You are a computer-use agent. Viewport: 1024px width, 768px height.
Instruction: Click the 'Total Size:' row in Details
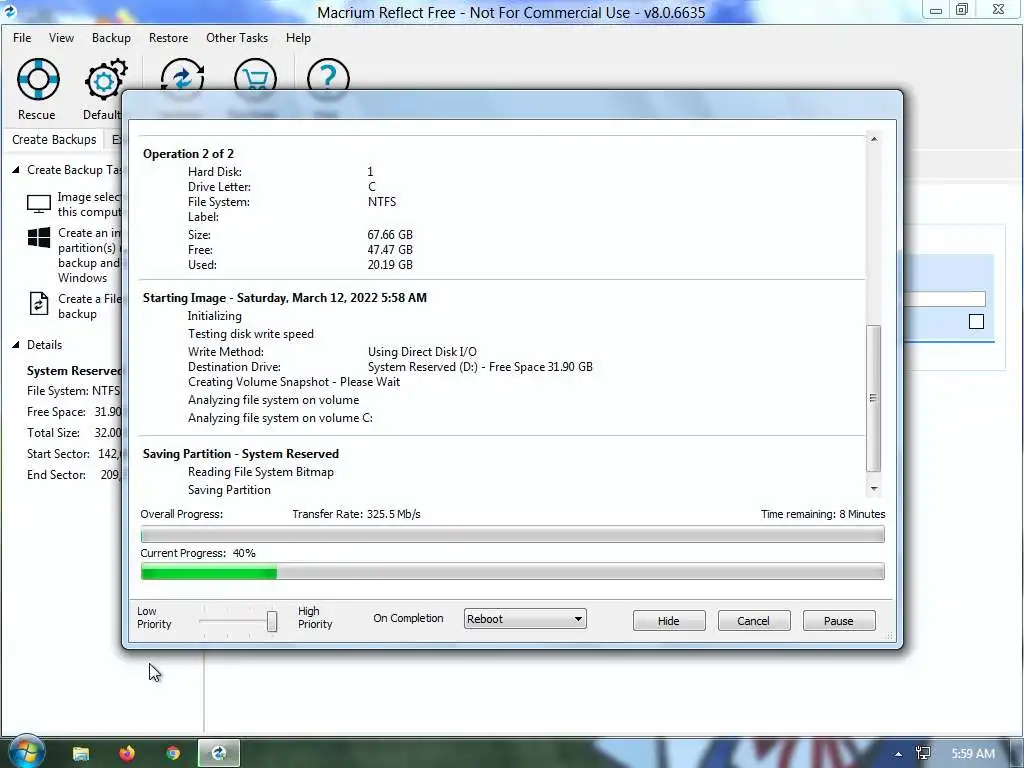(x=74, y=433)
